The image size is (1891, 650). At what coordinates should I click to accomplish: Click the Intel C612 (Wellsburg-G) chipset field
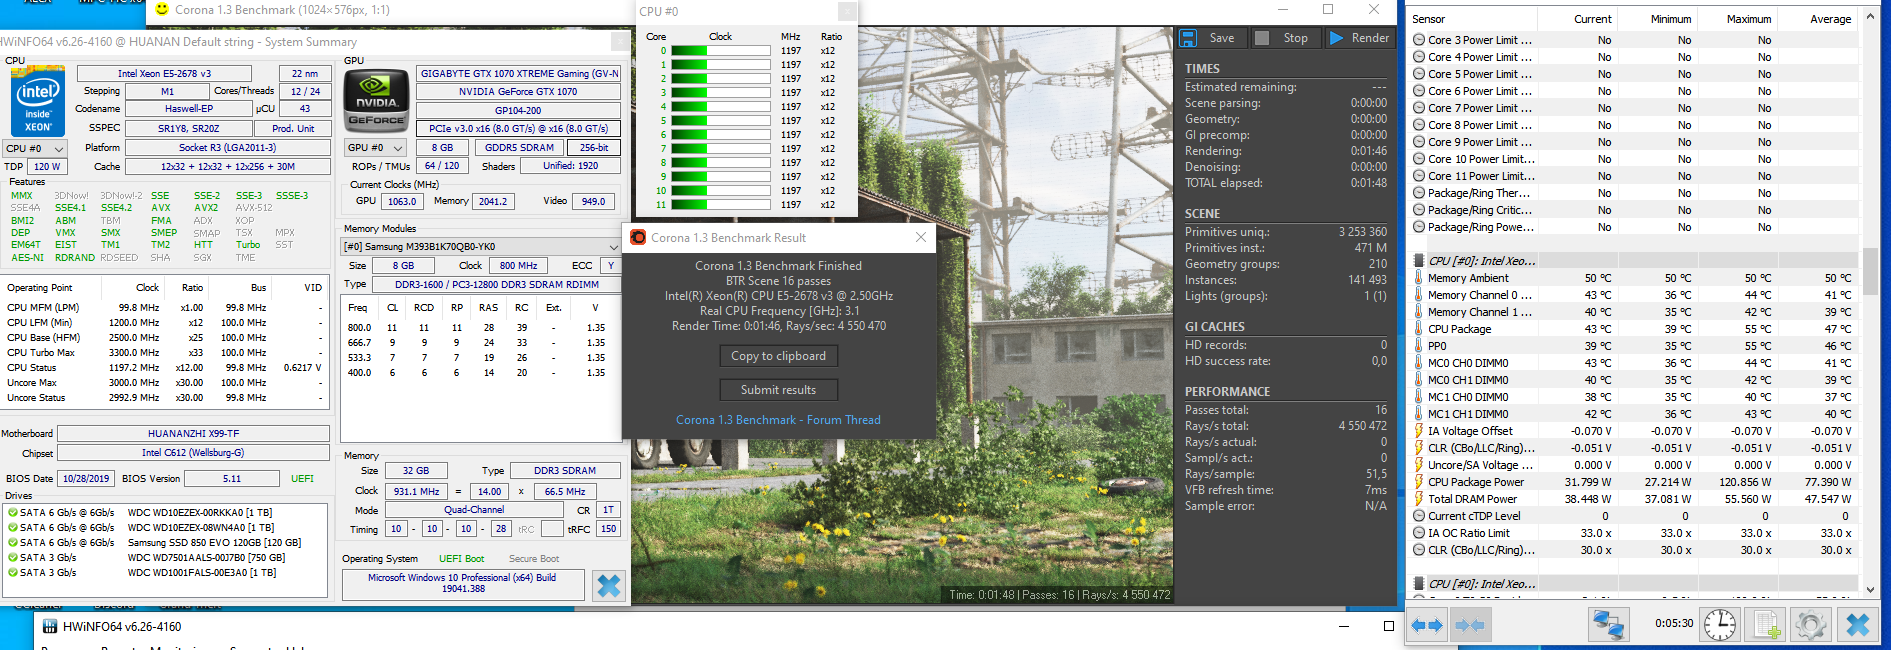point(193,452)
